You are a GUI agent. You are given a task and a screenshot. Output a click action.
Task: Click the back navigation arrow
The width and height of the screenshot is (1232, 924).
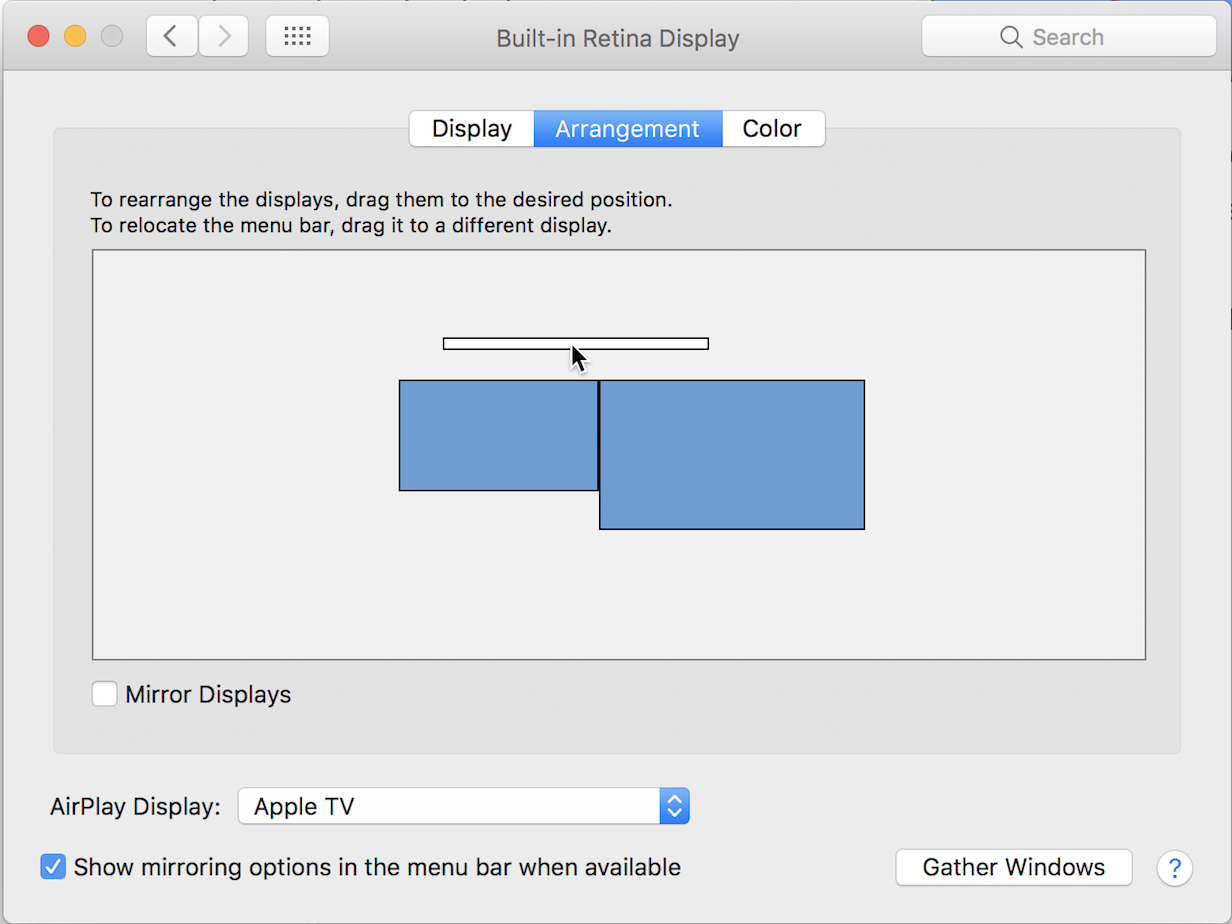click(x=172, y=37)
